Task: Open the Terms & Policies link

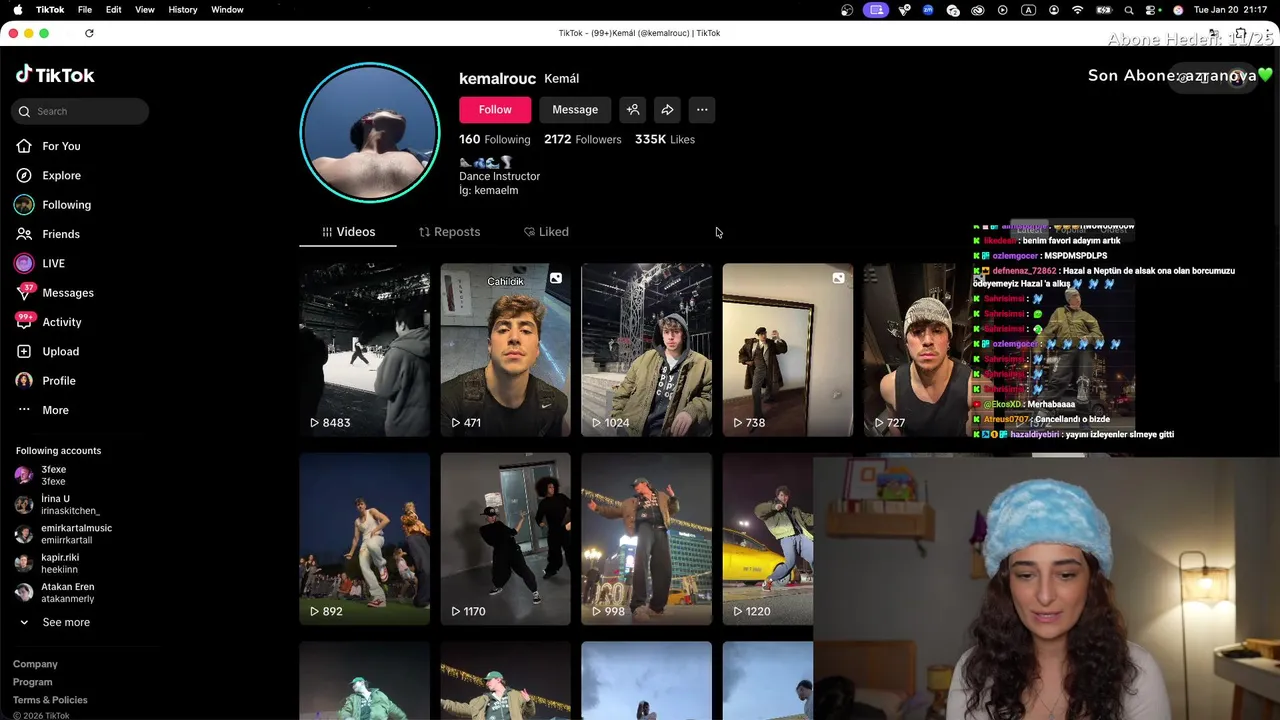Action: (x=50, y=700)
